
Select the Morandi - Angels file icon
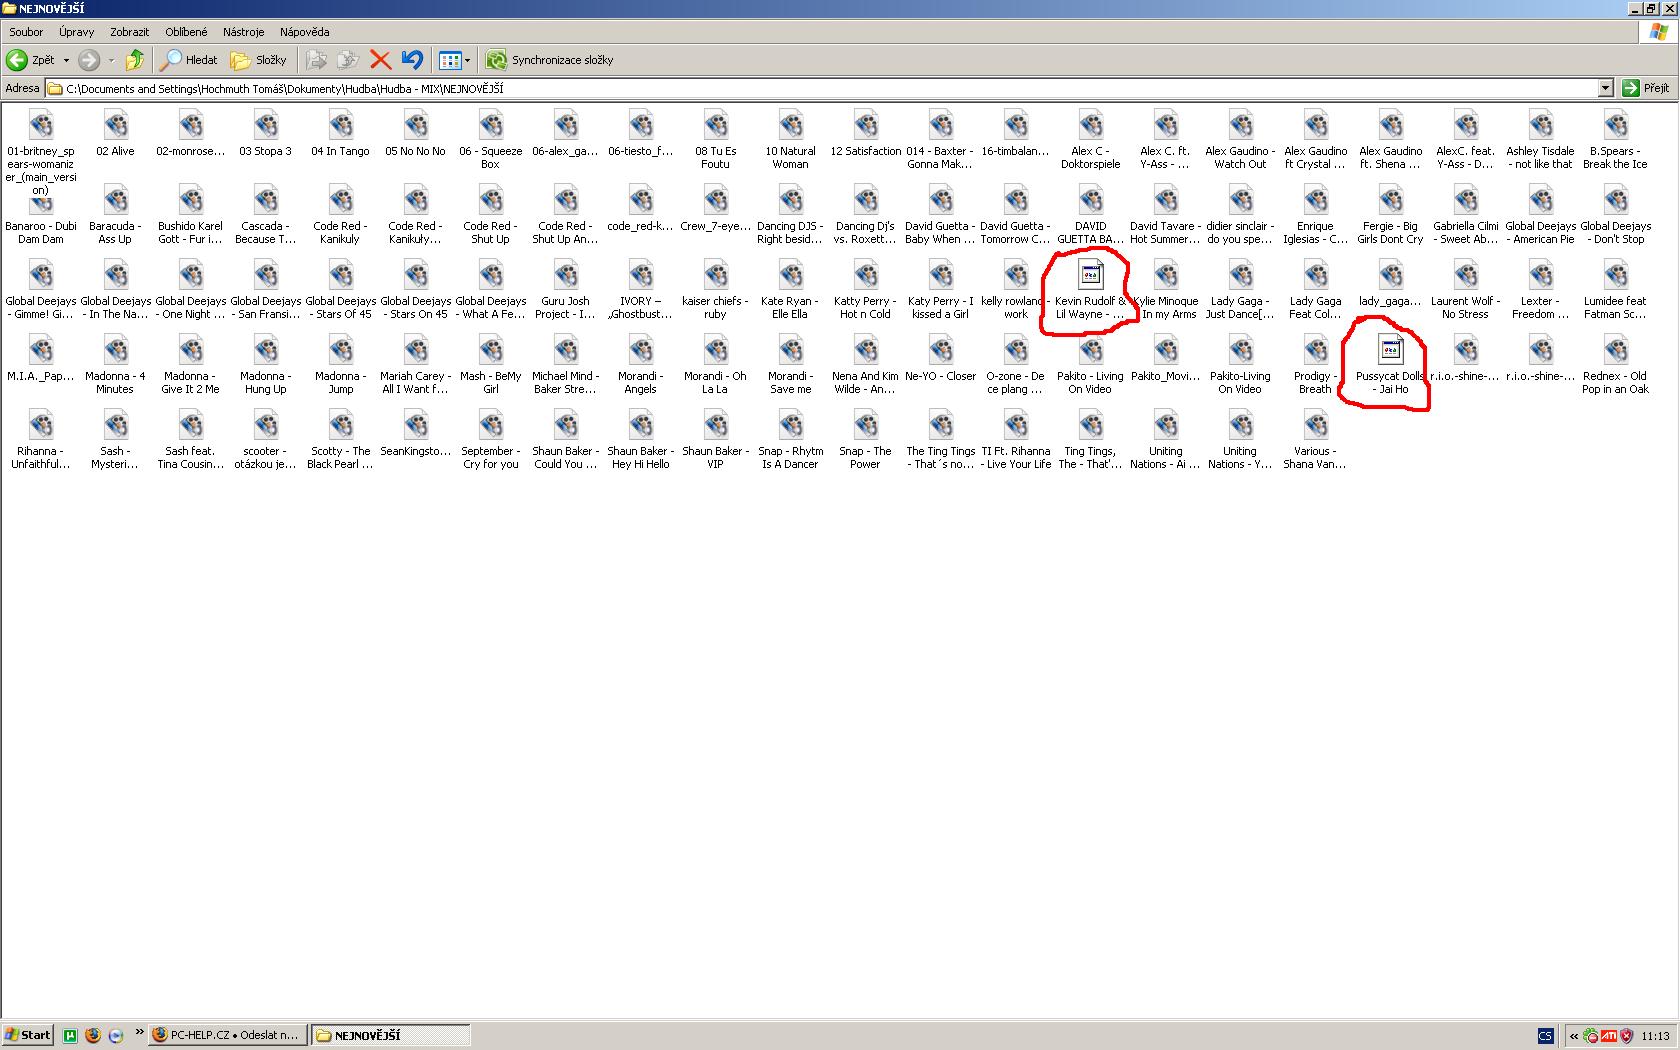640,349
